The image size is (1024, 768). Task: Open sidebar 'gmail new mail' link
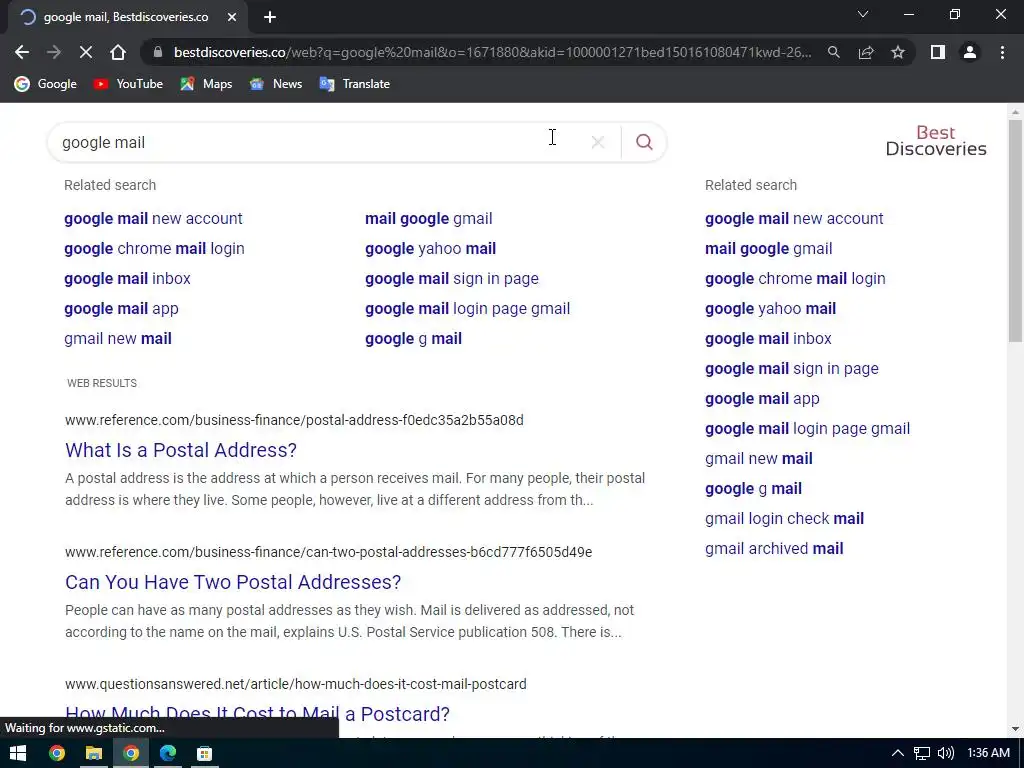(759, 458)
